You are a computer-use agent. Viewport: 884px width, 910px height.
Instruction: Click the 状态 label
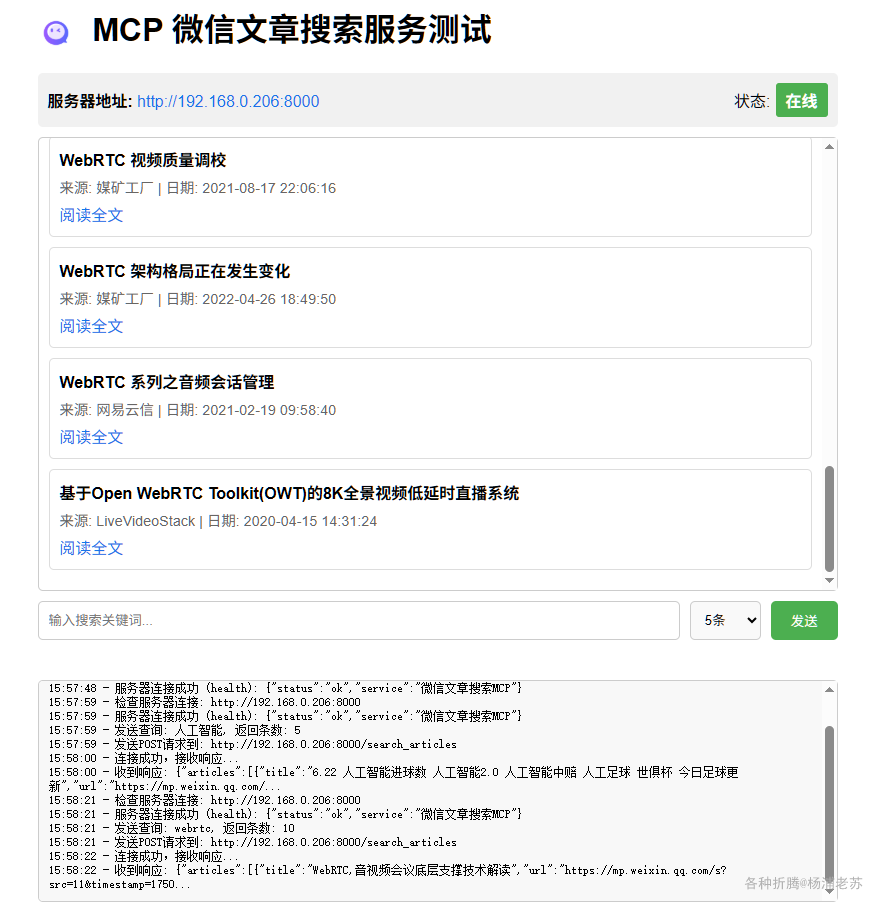pyautogui.click(x=752, y=102)
